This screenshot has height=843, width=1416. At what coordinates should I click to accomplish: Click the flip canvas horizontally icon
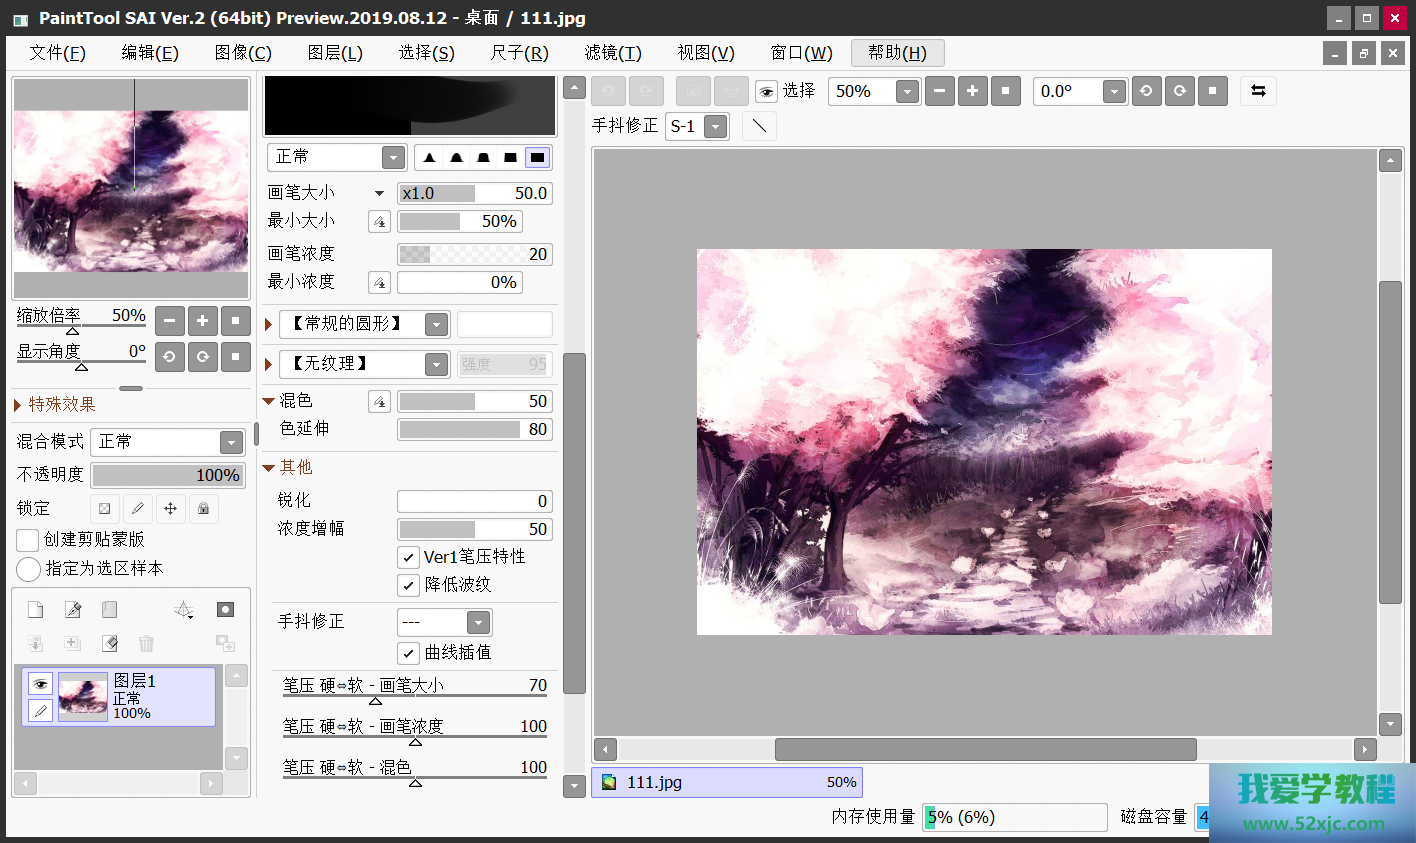coord(1258,91)
